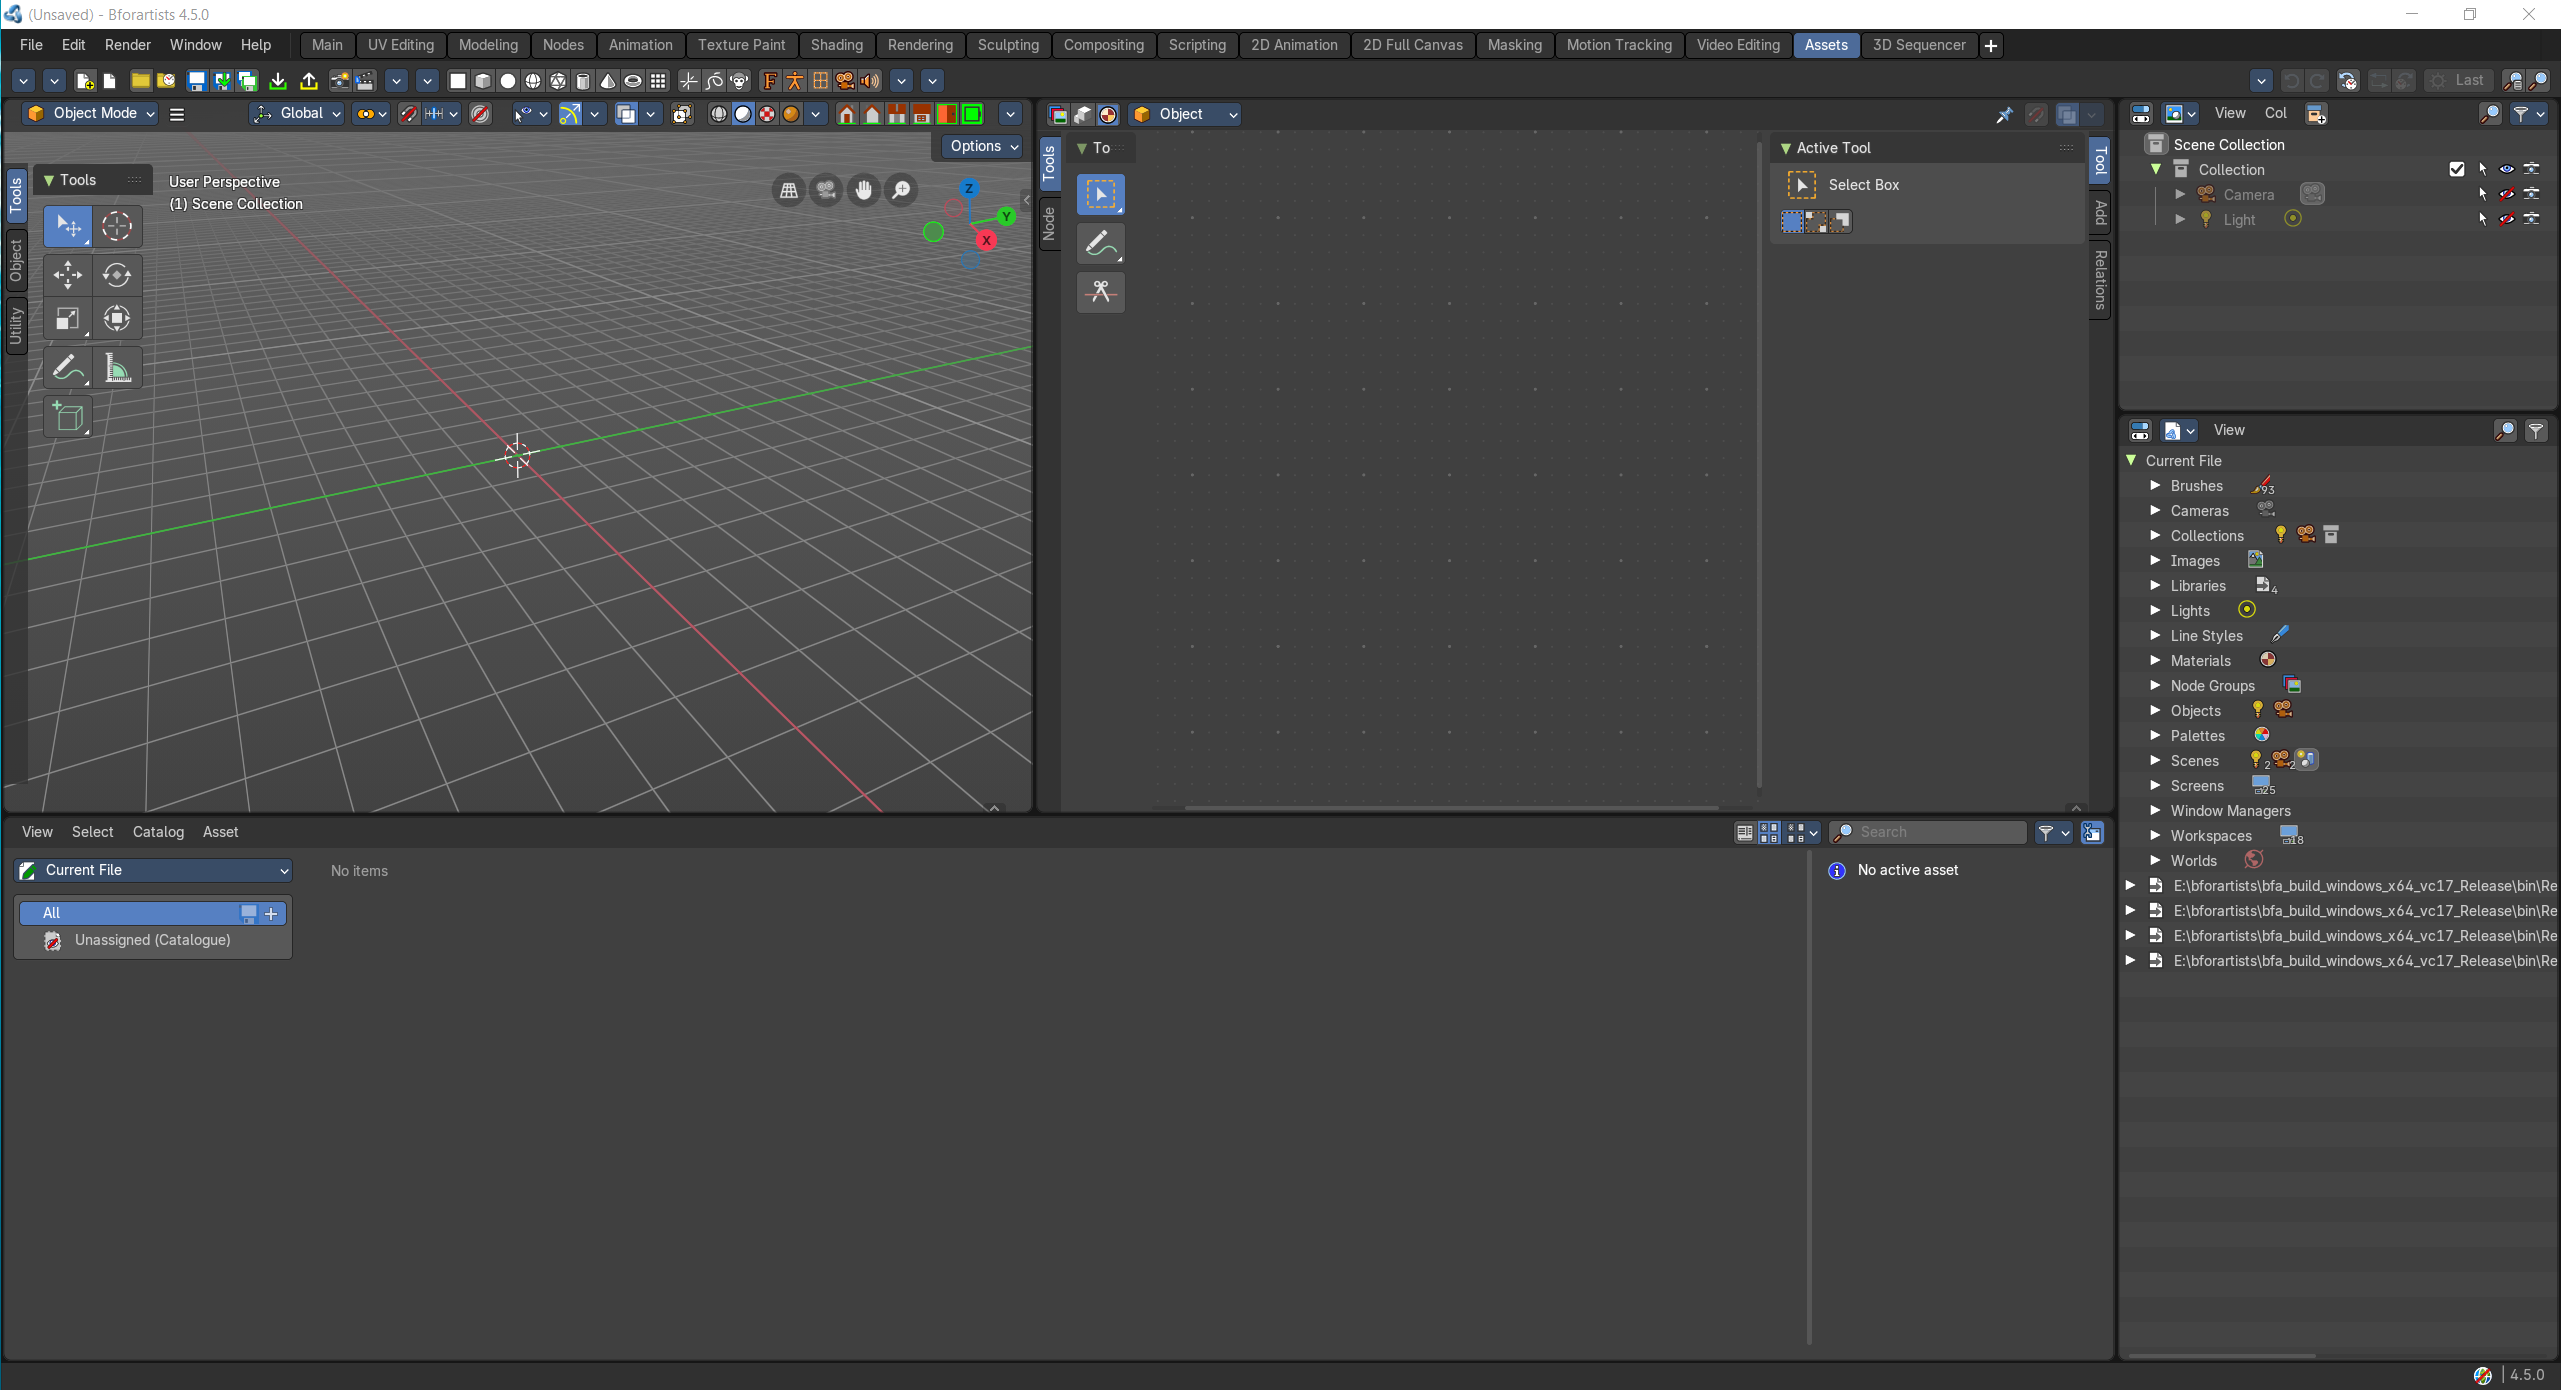Switch to the Sculpting workspace tab
This screenshot has height=1390, width=2561.
[1008, 45]
